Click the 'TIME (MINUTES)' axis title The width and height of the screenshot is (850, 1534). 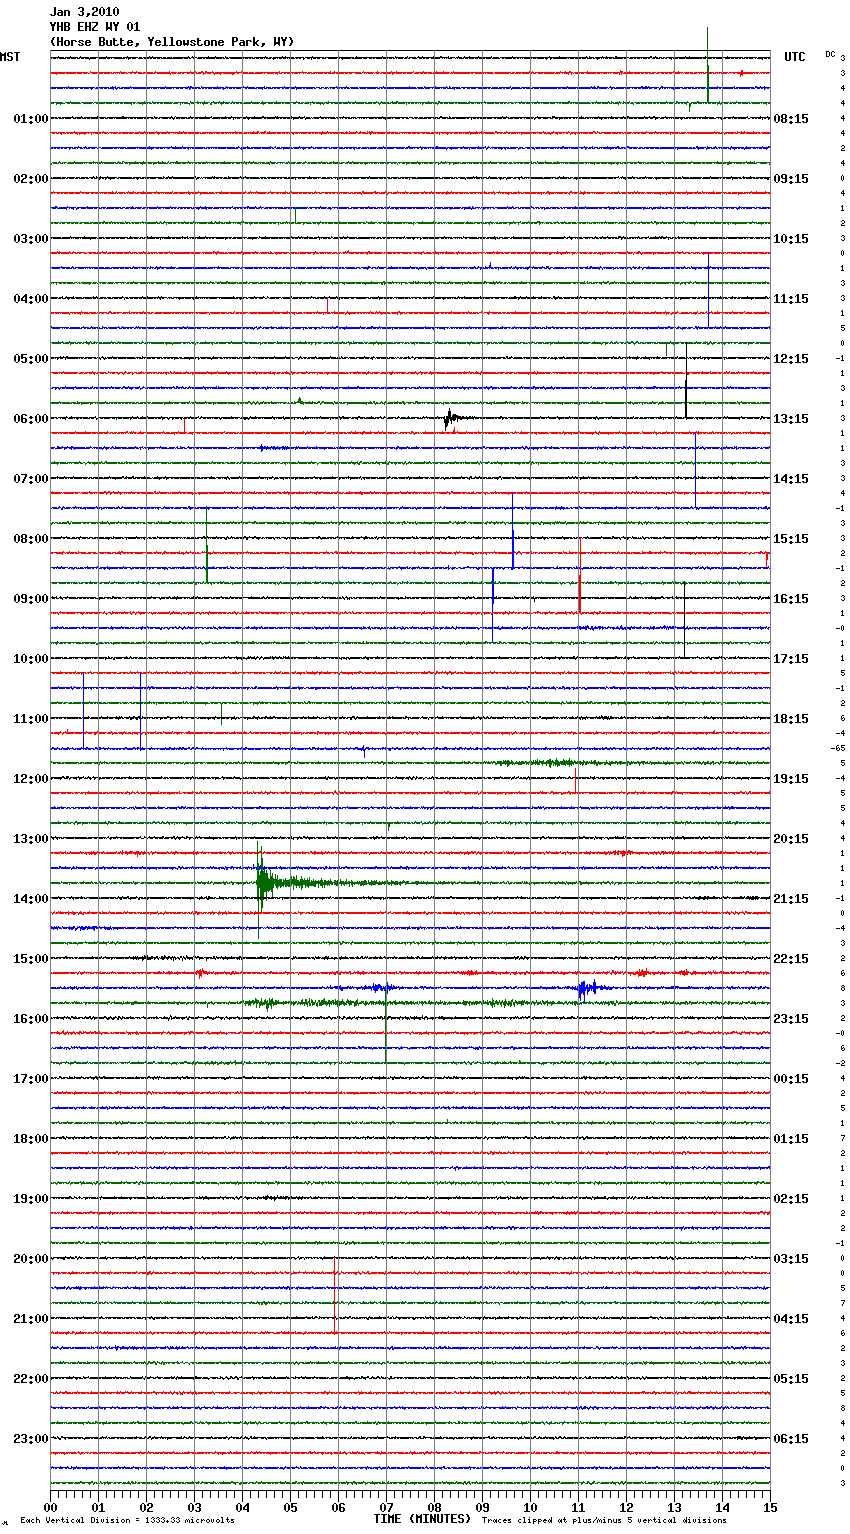[421, 1519]
